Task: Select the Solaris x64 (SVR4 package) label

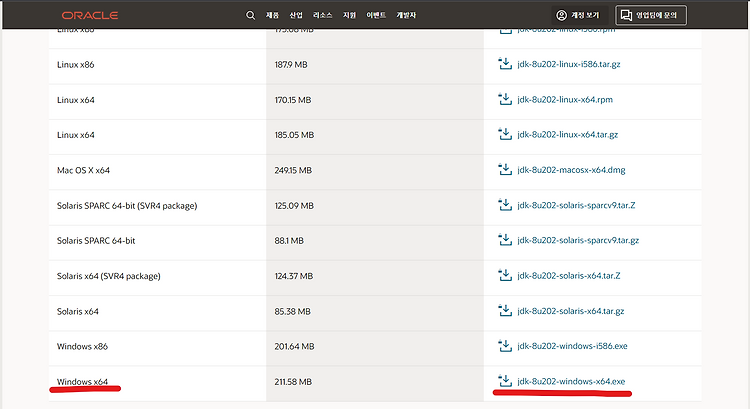Action: (x=109, y=276)
